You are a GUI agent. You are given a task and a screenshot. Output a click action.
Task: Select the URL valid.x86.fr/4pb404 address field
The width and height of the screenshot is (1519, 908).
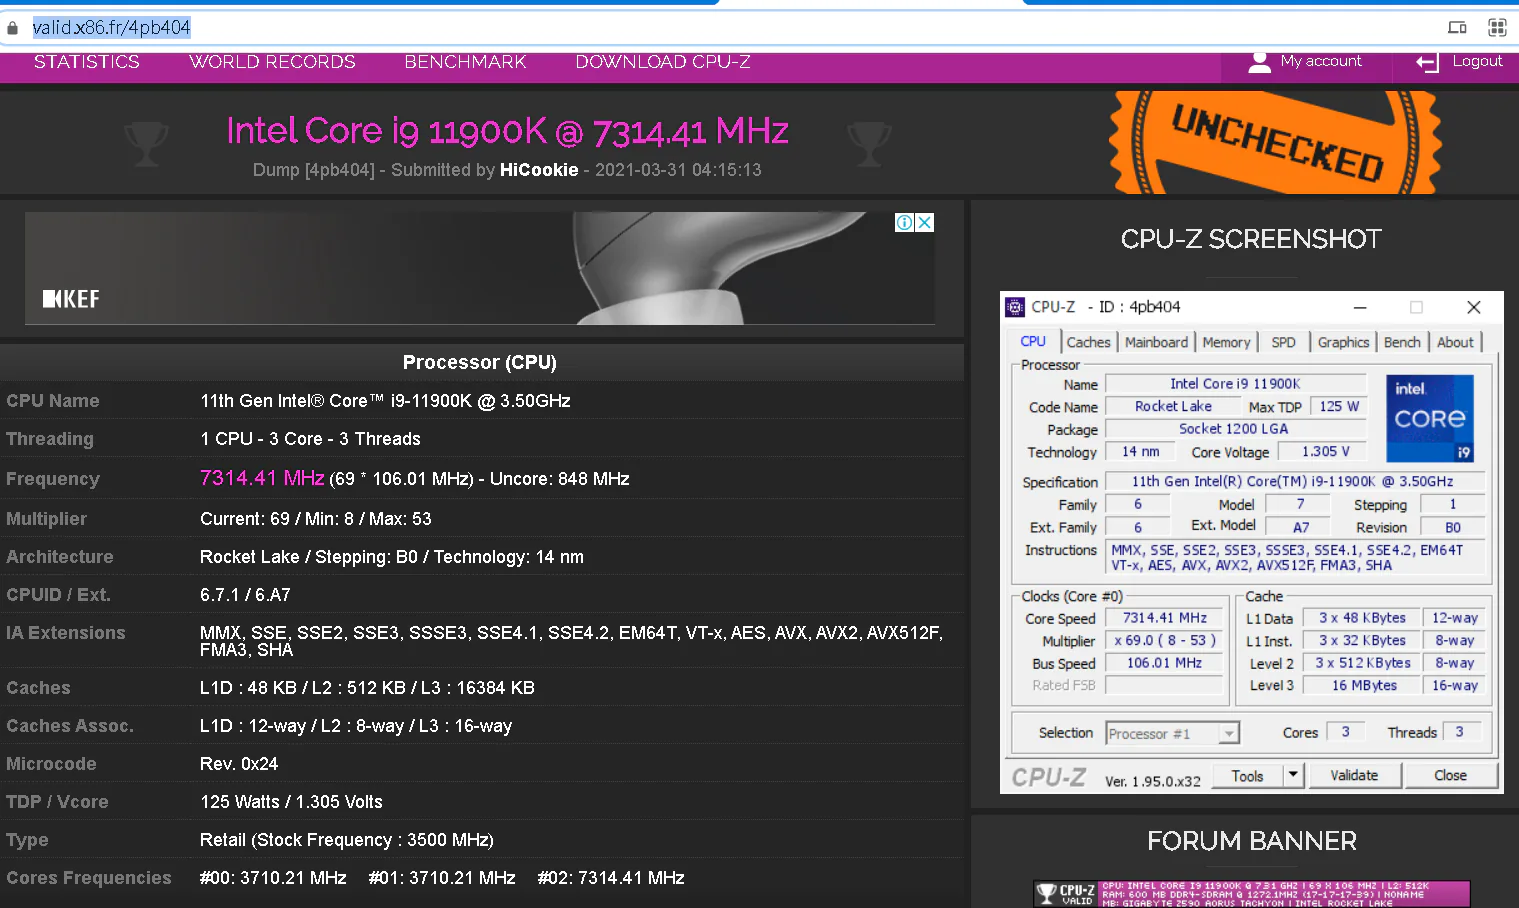coord(111,28)
